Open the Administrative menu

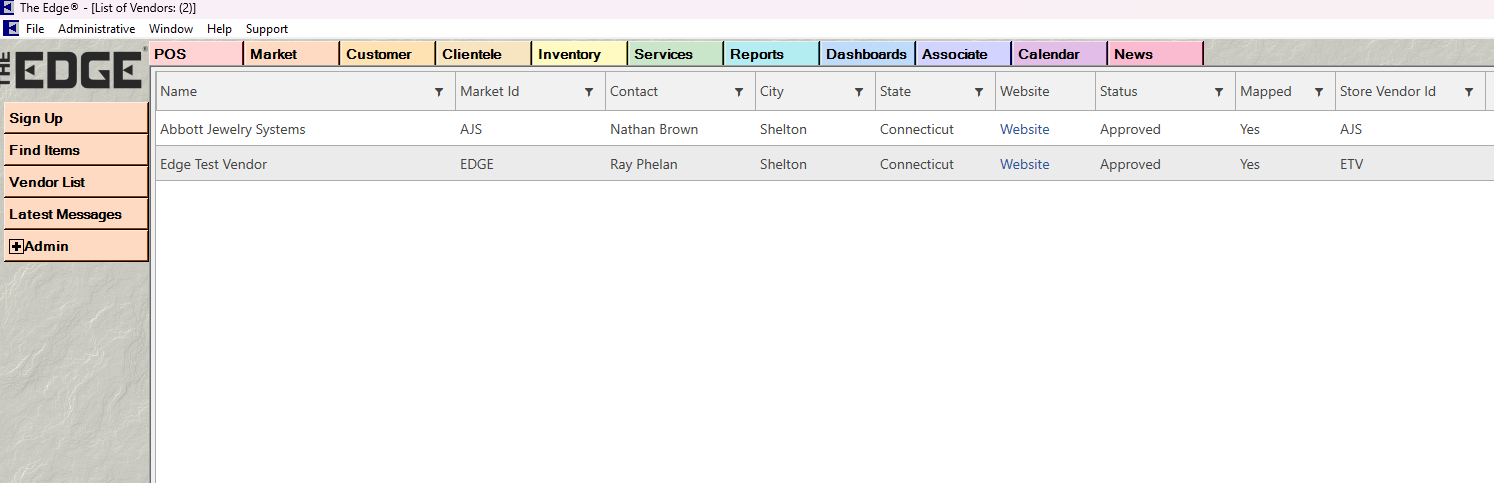tap(96, 29)
